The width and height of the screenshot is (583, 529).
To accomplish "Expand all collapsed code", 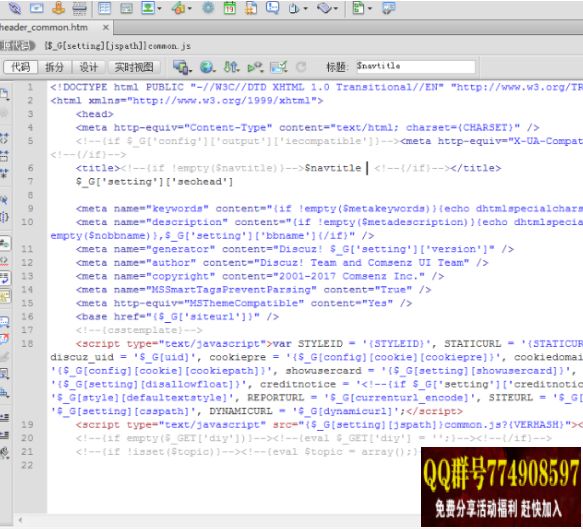I will (4, 173).
